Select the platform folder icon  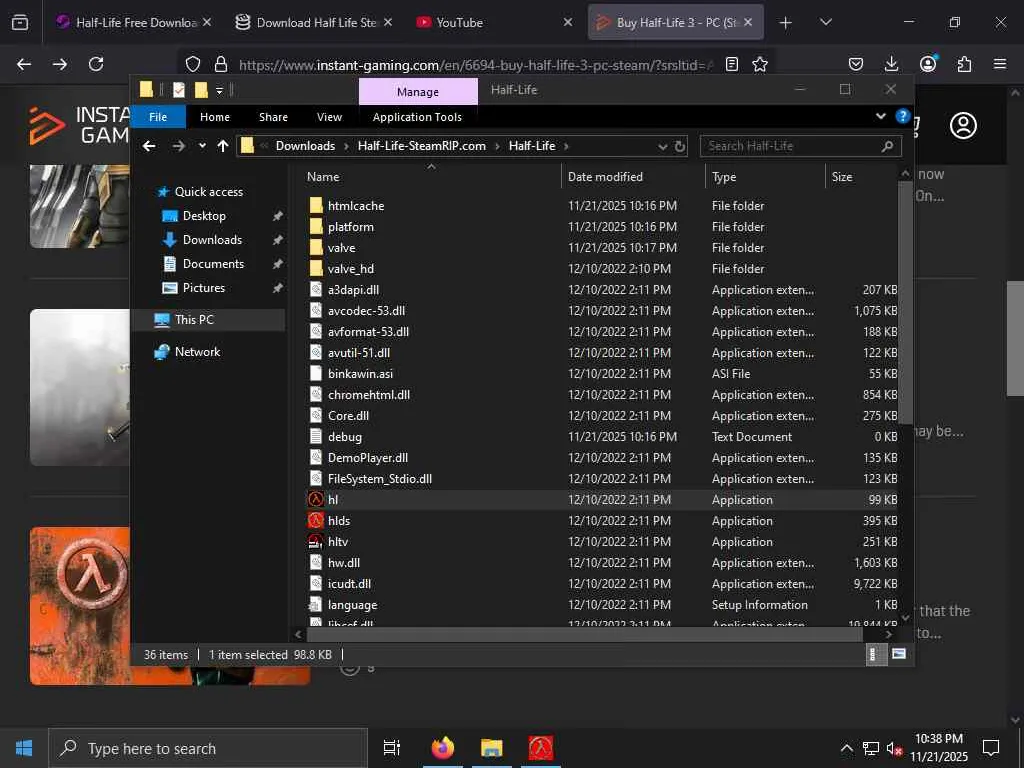click(x=316, y=227)
